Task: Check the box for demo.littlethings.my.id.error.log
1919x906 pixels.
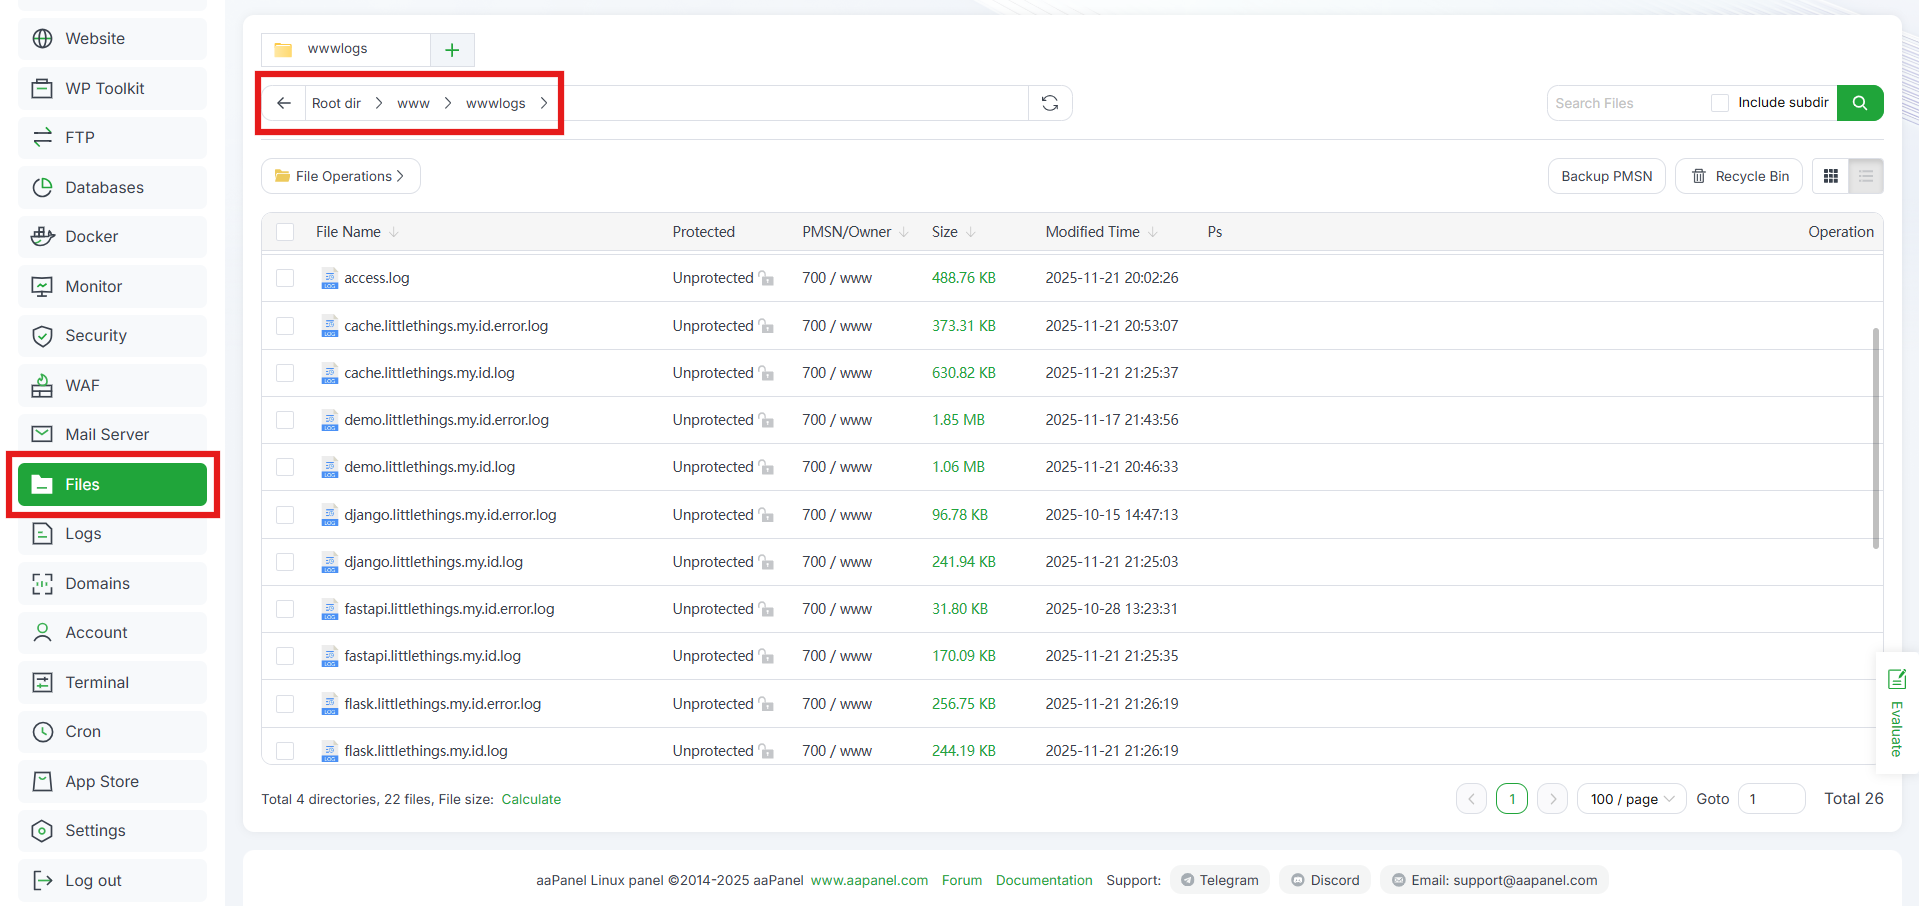Action: [285, 420]
